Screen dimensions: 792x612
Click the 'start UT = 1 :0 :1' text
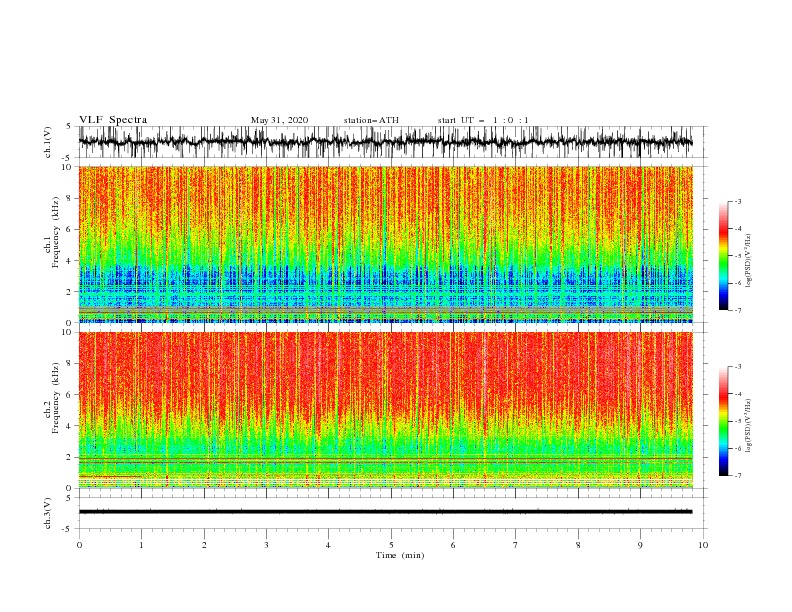click(483, 120)
